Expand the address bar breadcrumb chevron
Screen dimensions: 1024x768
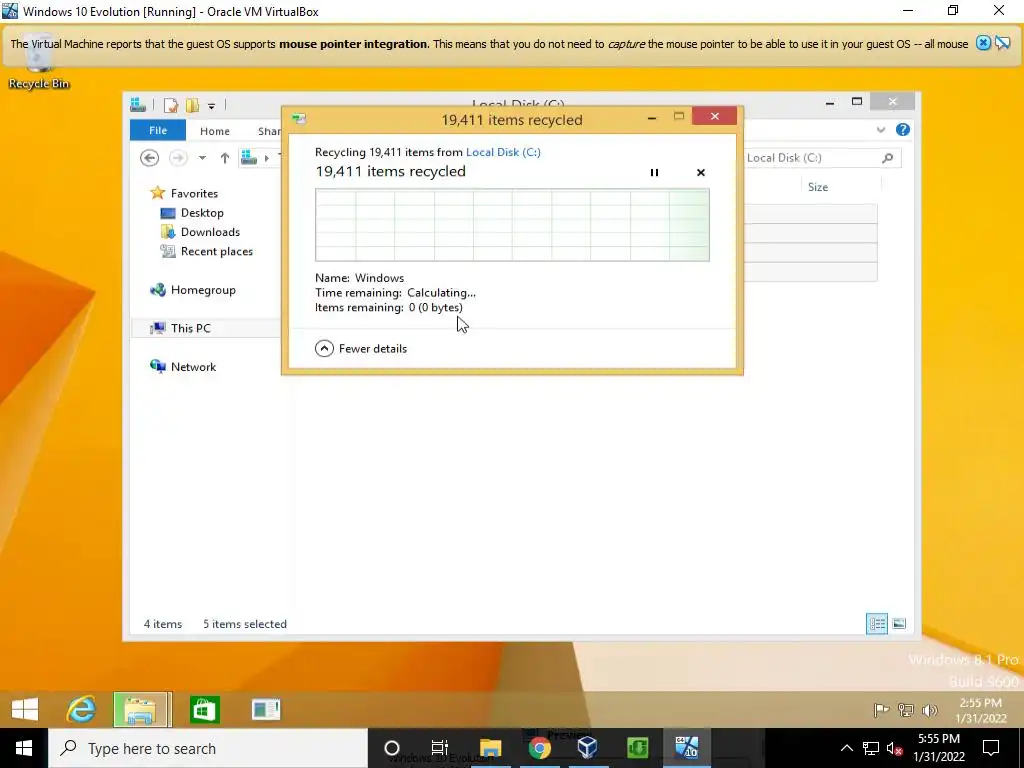pos(266,158)
